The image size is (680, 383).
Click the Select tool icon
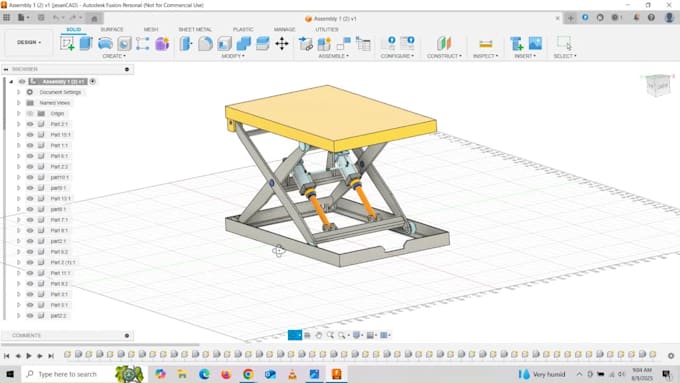(x=564, y=43)
